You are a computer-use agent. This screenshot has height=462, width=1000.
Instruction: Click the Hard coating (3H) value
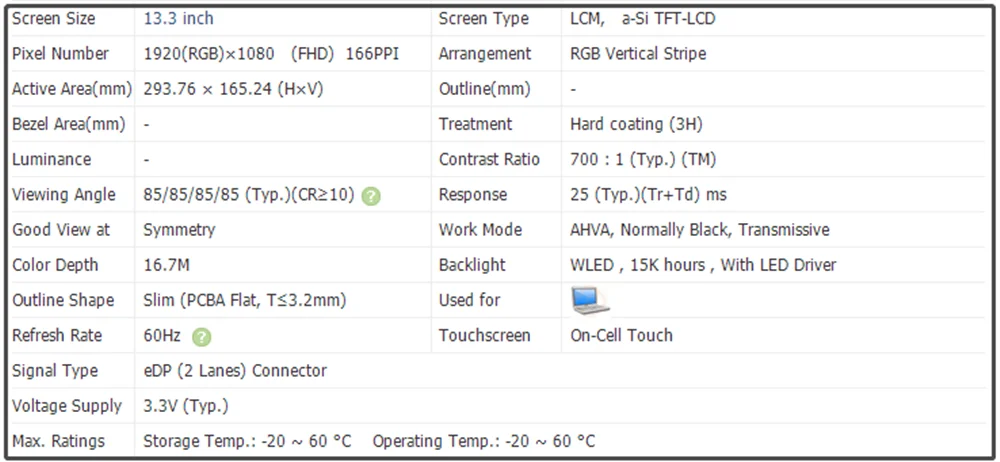point(636,124)
